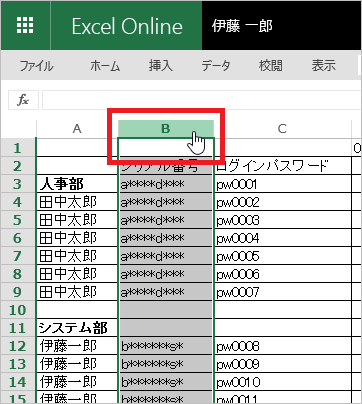Image resolution: width=362 pixels, height=404 pixels.
Task: Click into the formula bar input
Action: coord(202,100)
